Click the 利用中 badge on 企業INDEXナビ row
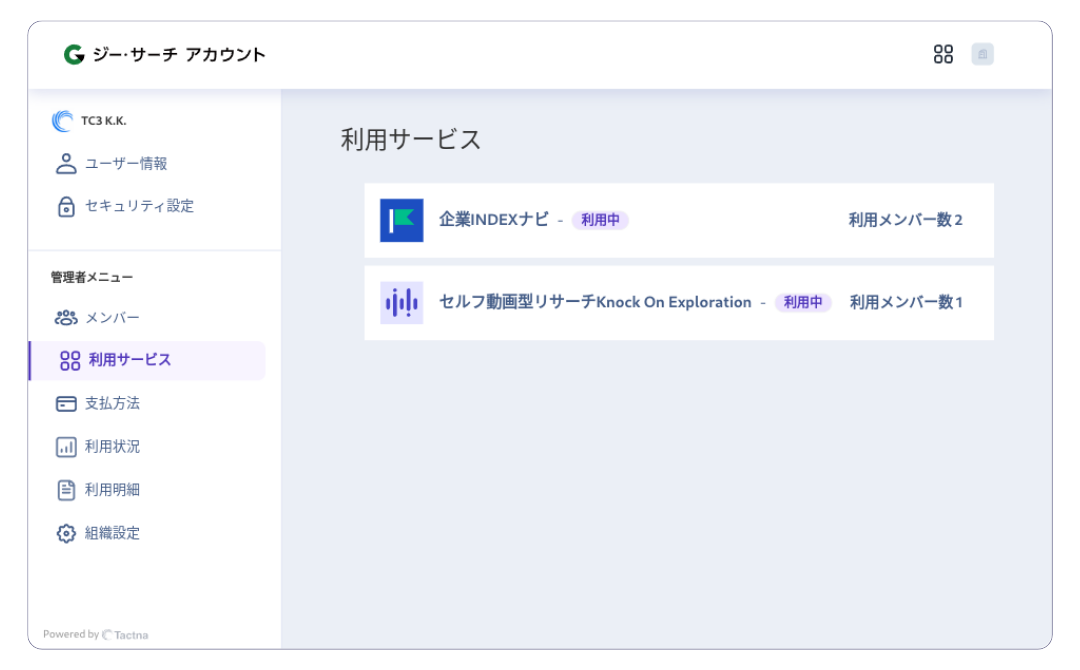The height and width of the screenshot is (670, 1080). 600,220
